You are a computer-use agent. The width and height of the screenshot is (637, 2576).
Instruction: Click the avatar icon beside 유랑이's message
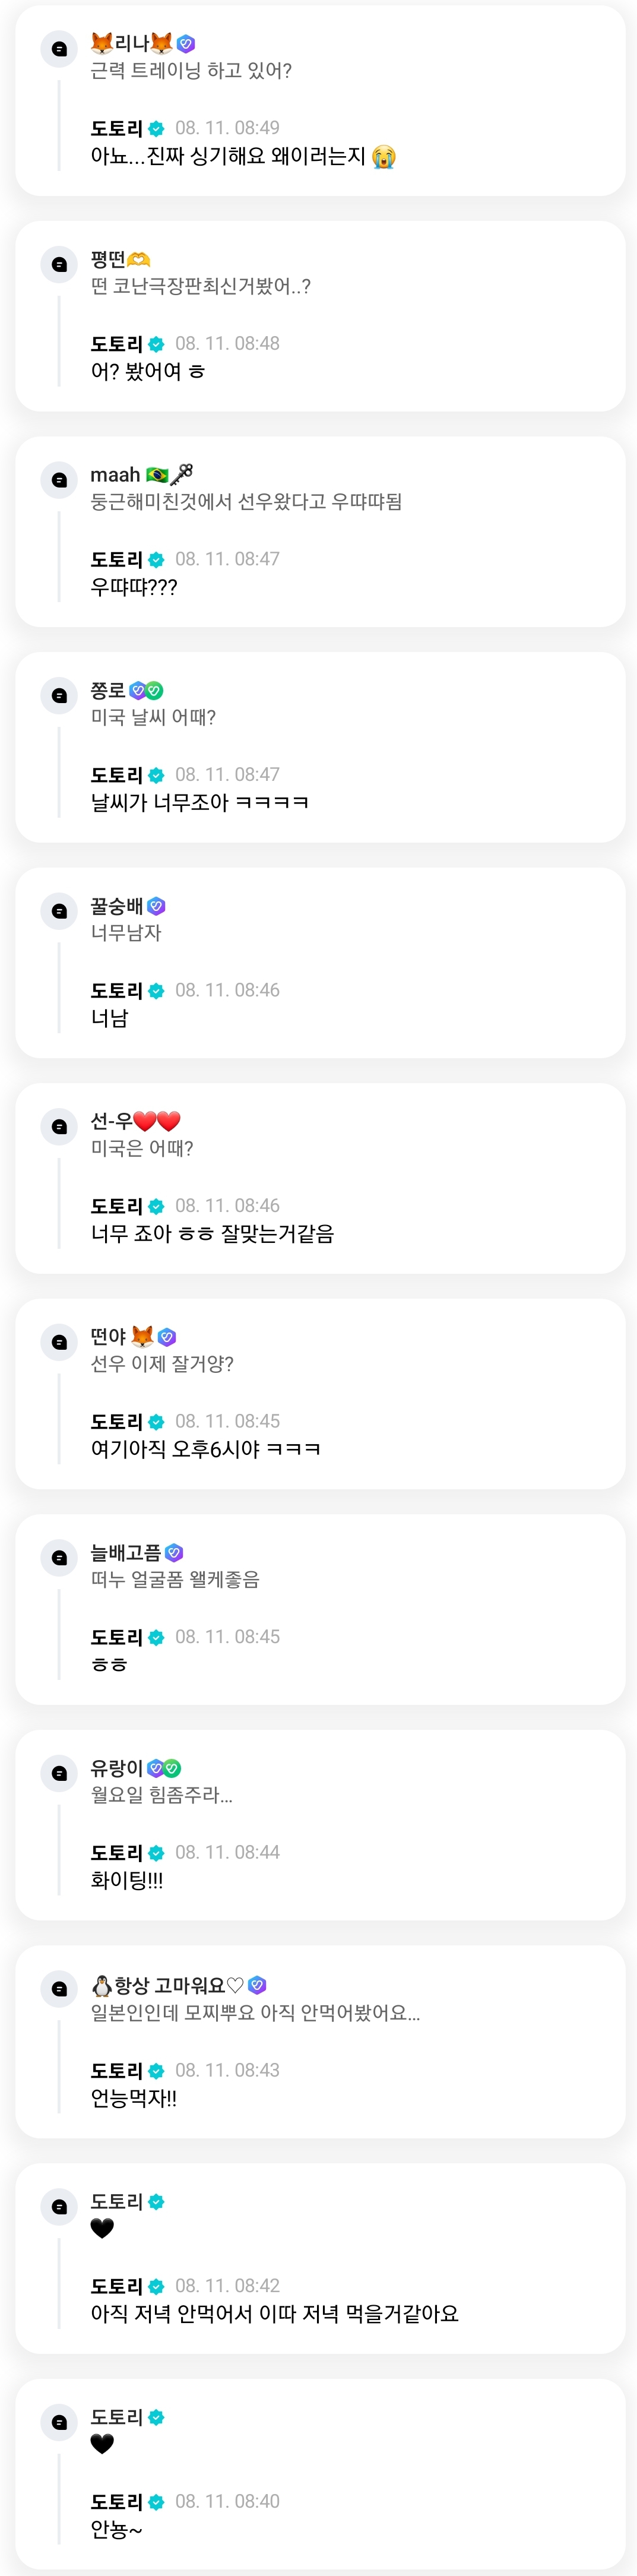pyautogui.click(x=59, y=1773)
